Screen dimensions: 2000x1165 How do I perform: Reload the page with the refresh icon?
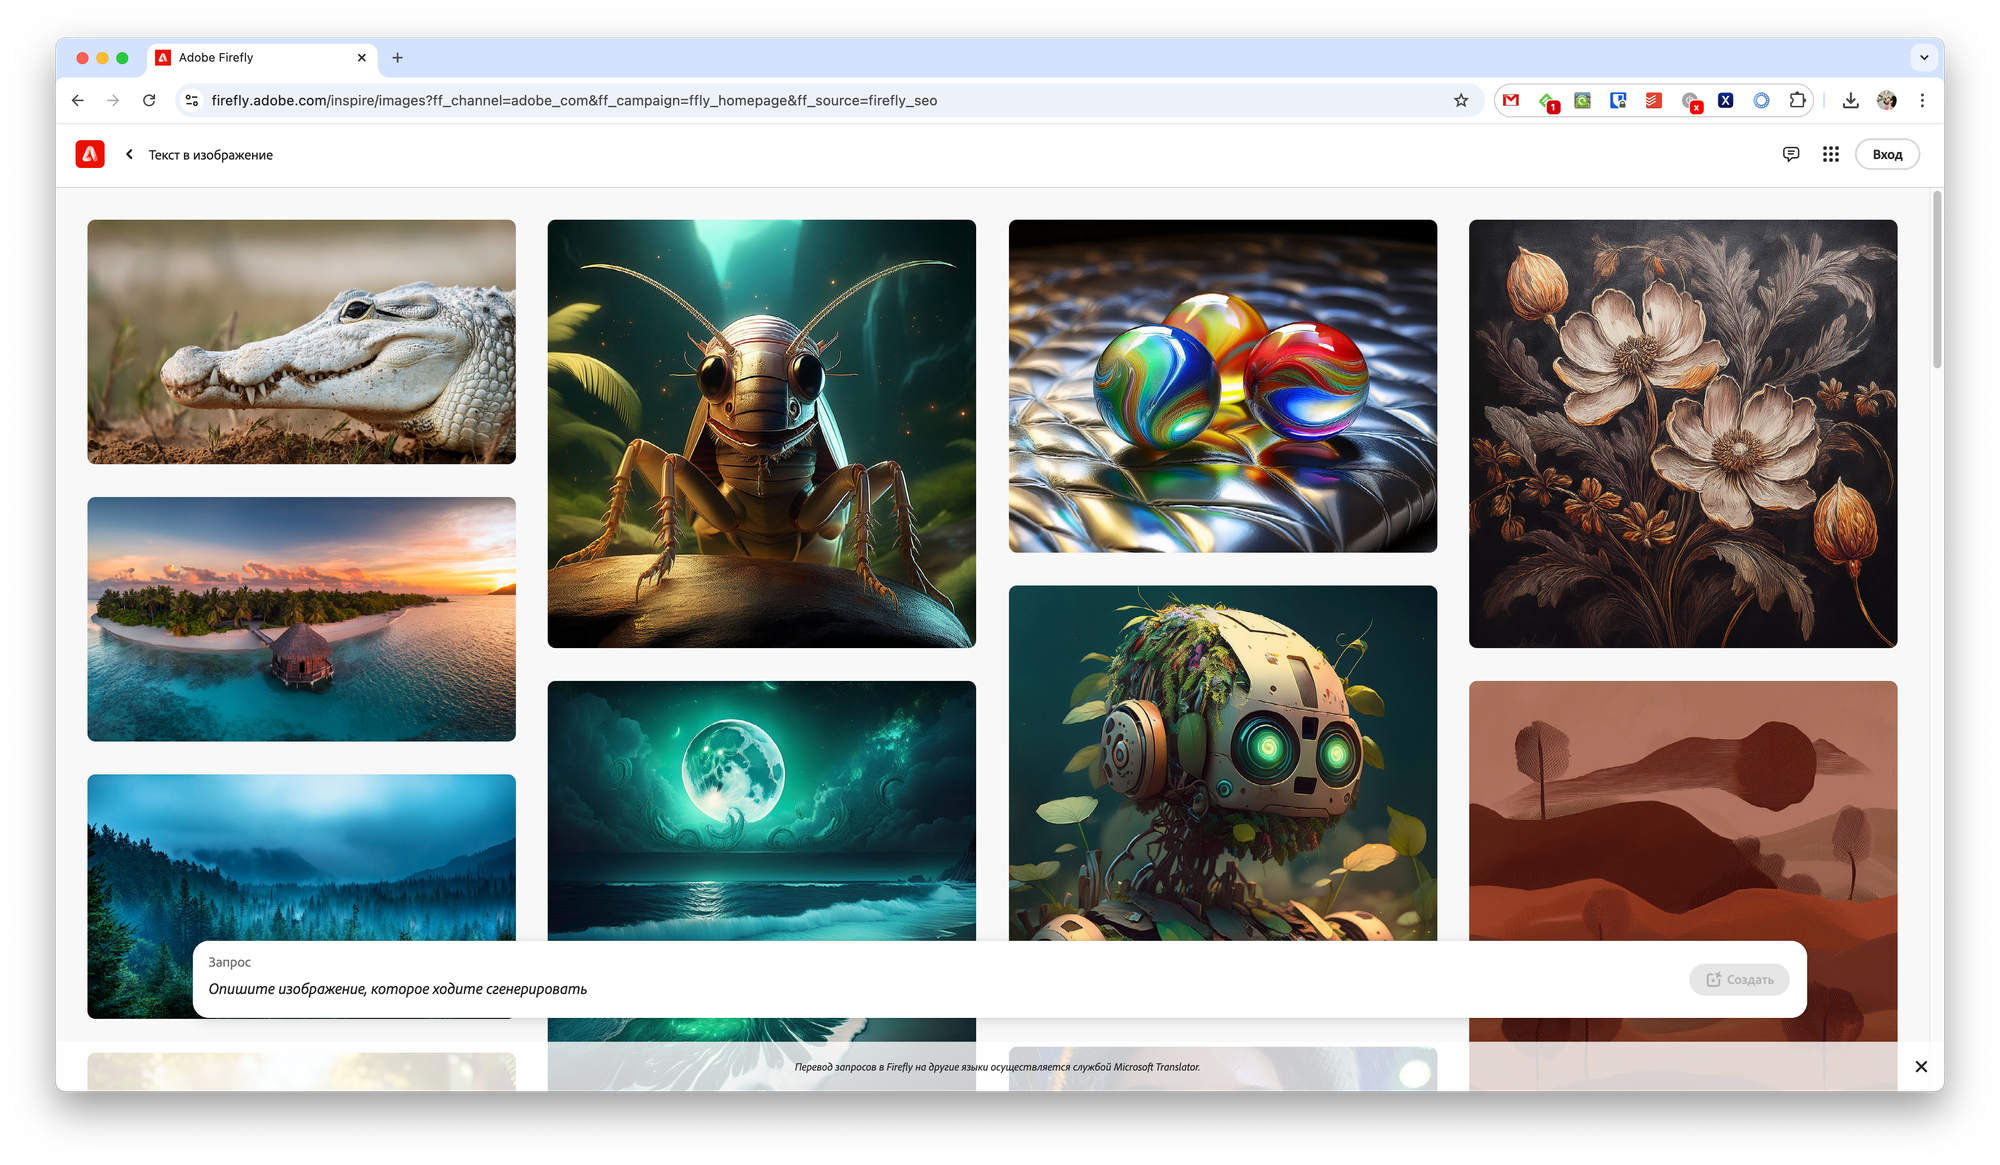coord(149,100)
